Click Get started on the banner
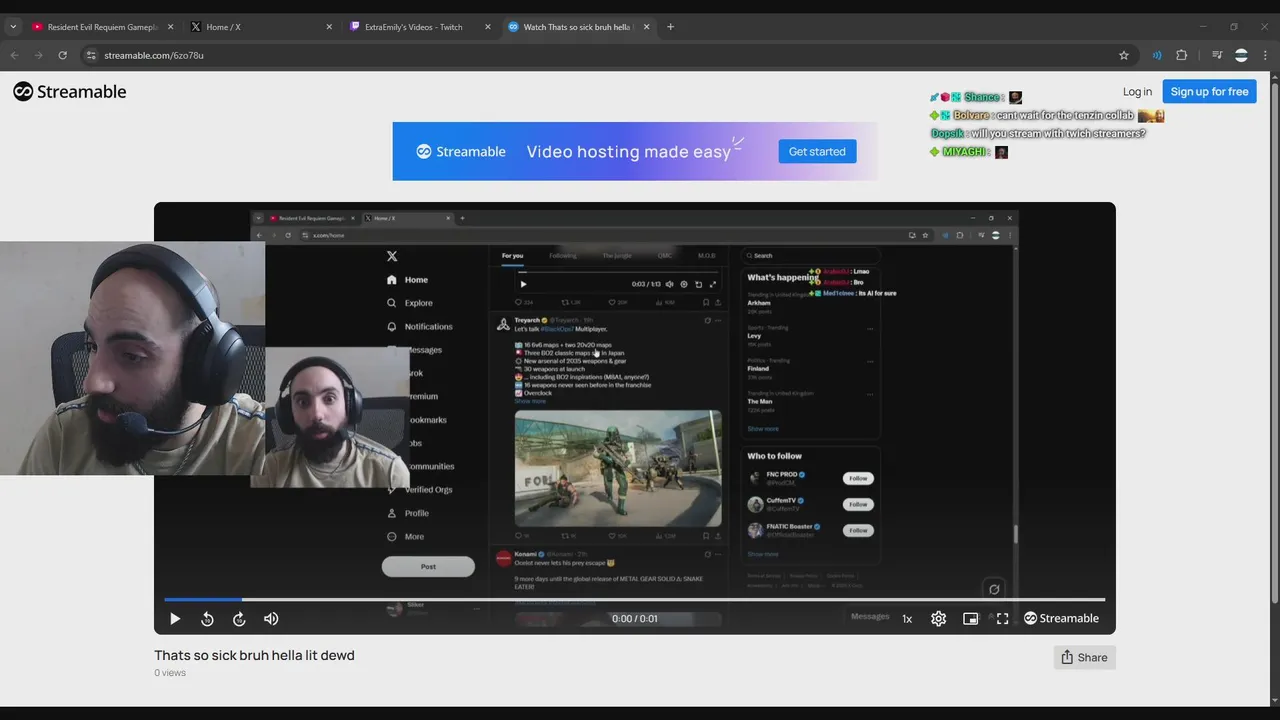Image resolution: width=1280 pixels, height=720 pixels. point(817,151)
